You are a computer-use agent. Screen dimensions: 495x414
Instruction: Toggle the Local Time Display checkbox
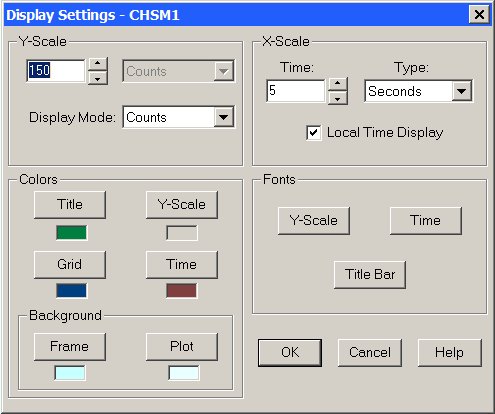click(313, 133)
